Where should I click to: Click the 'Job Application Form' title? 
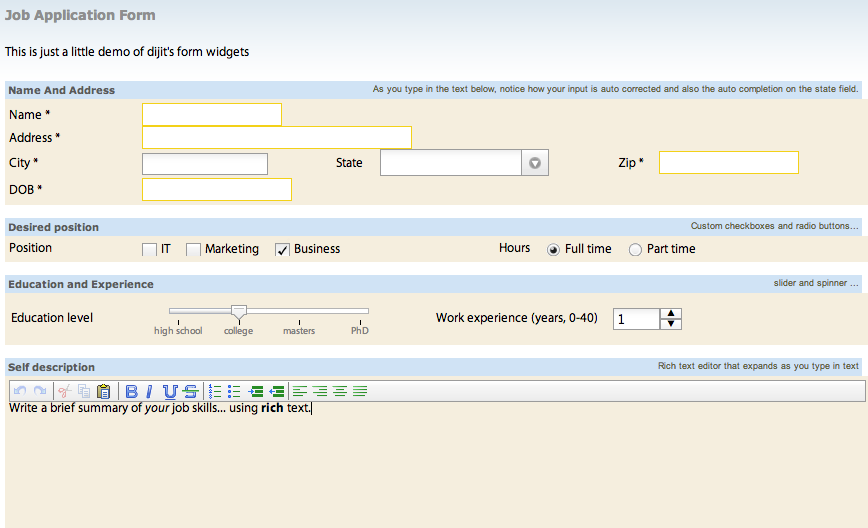[80, 15]
